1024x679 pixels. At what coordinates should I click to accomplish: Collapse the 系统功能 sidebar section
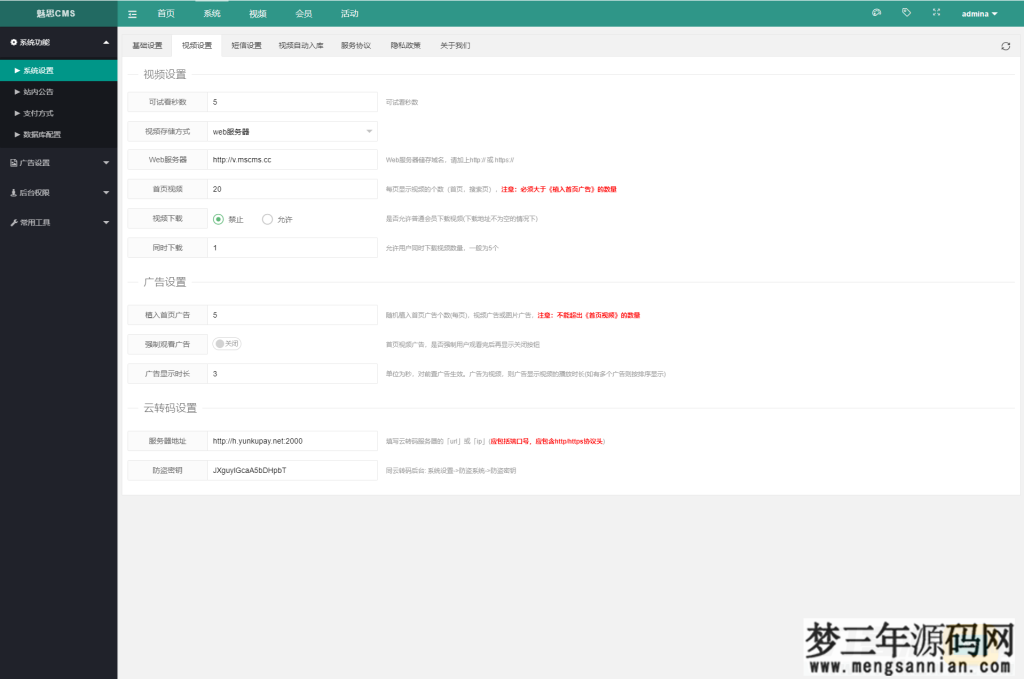coord(105,42)
